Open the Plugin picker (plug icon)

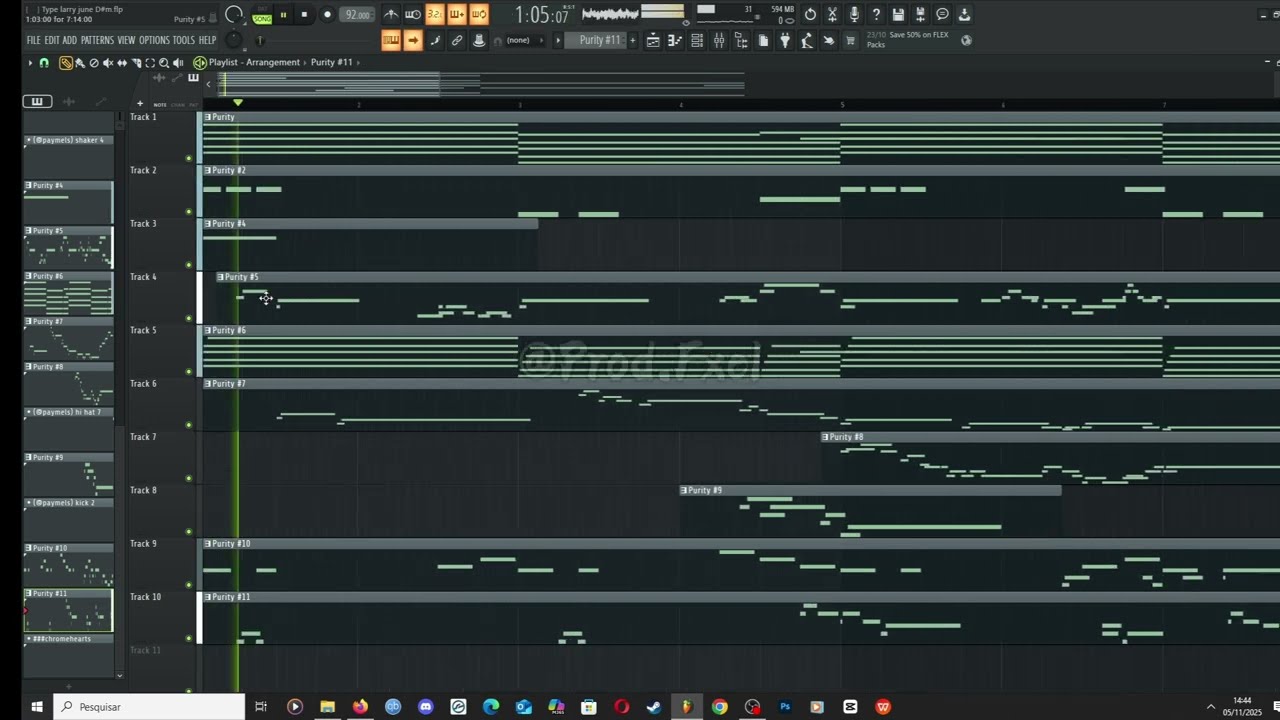pos(785,41)
